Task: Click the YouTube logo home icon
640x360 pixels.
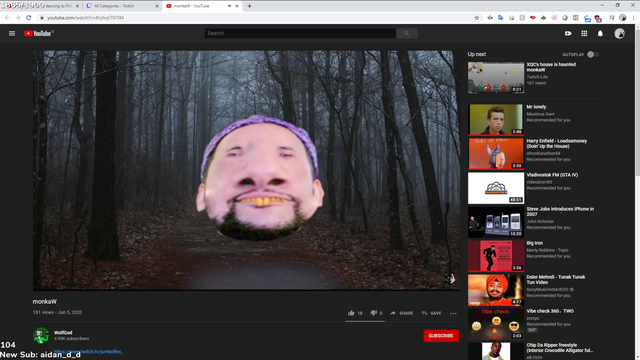Action: tap(38, 33)
